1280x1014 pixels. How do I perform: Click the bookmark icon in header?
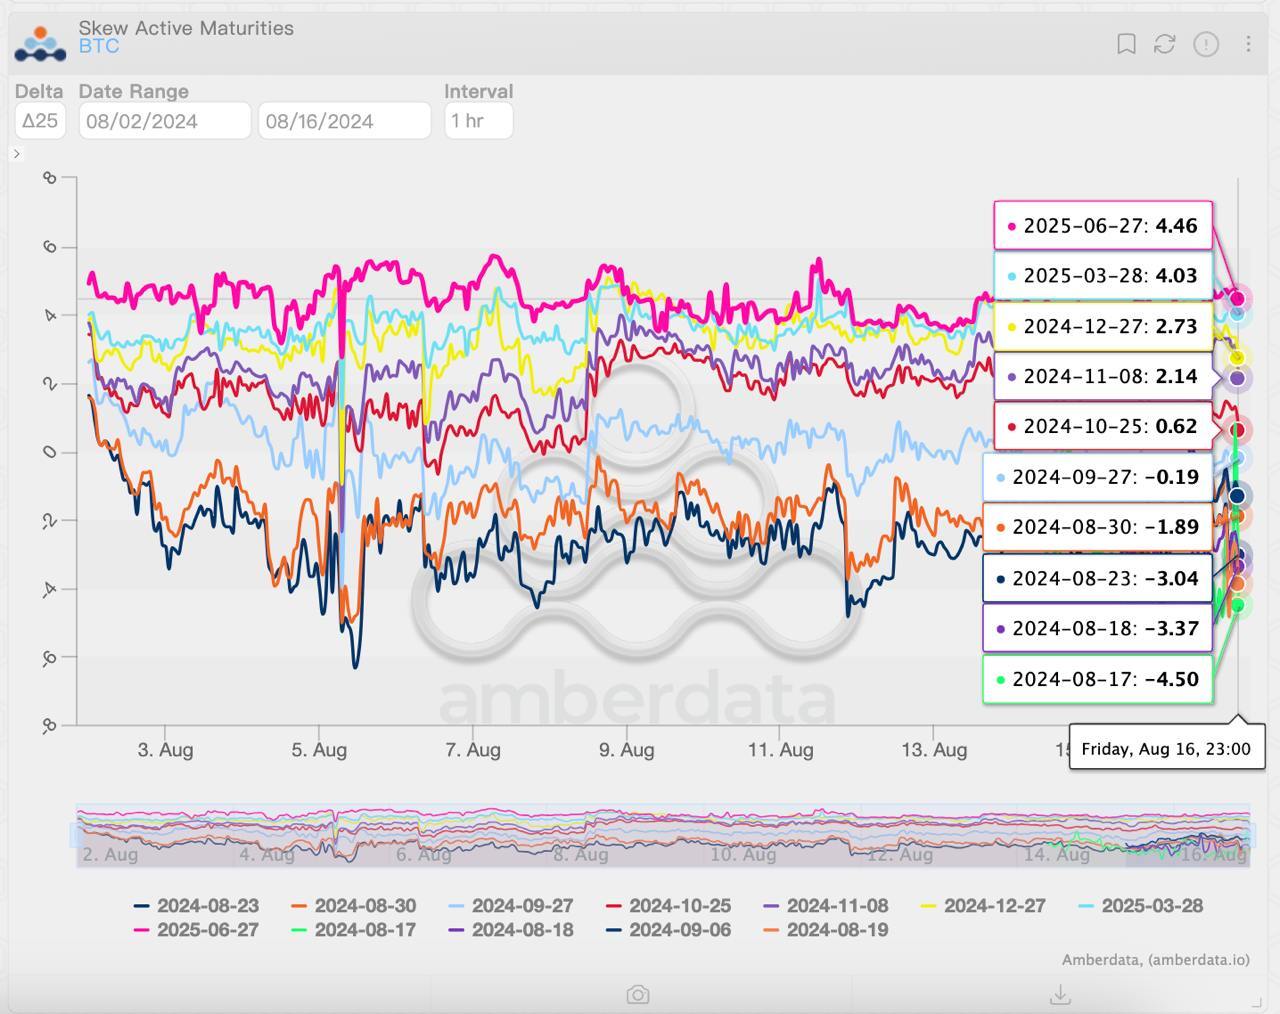pyautogui.click(x=1126, y=44)
